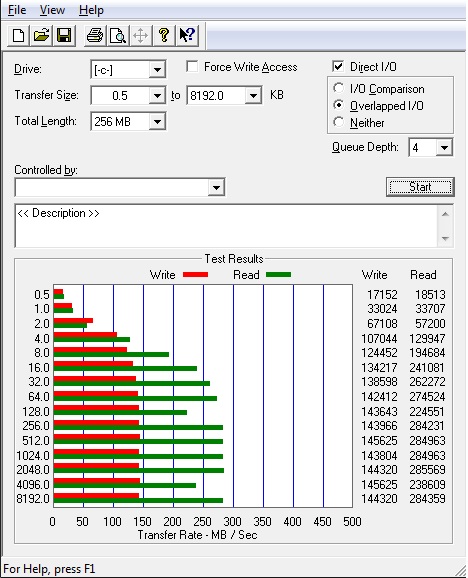468x578 pixels.
Task: Enable Force Write Access checkbox
Action: pos(192,67)
